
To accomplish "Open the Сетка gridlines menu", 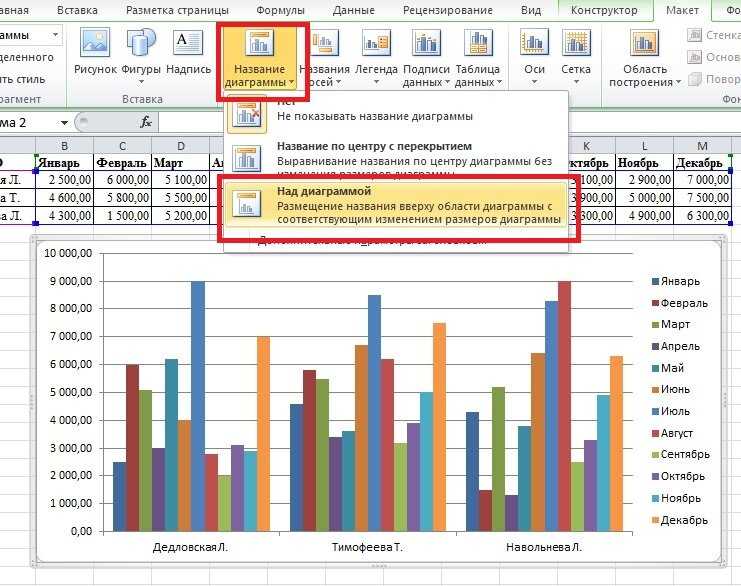I will pos(576,57).
